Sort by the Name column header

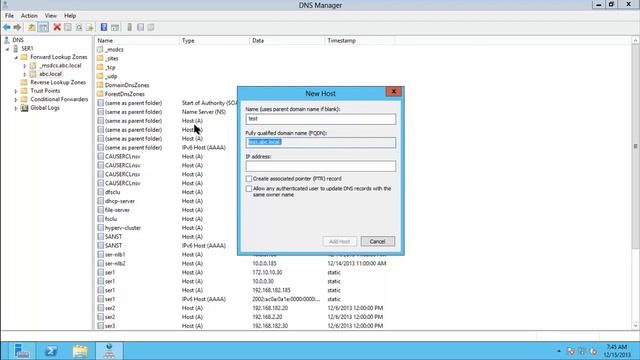click(137, 40)
